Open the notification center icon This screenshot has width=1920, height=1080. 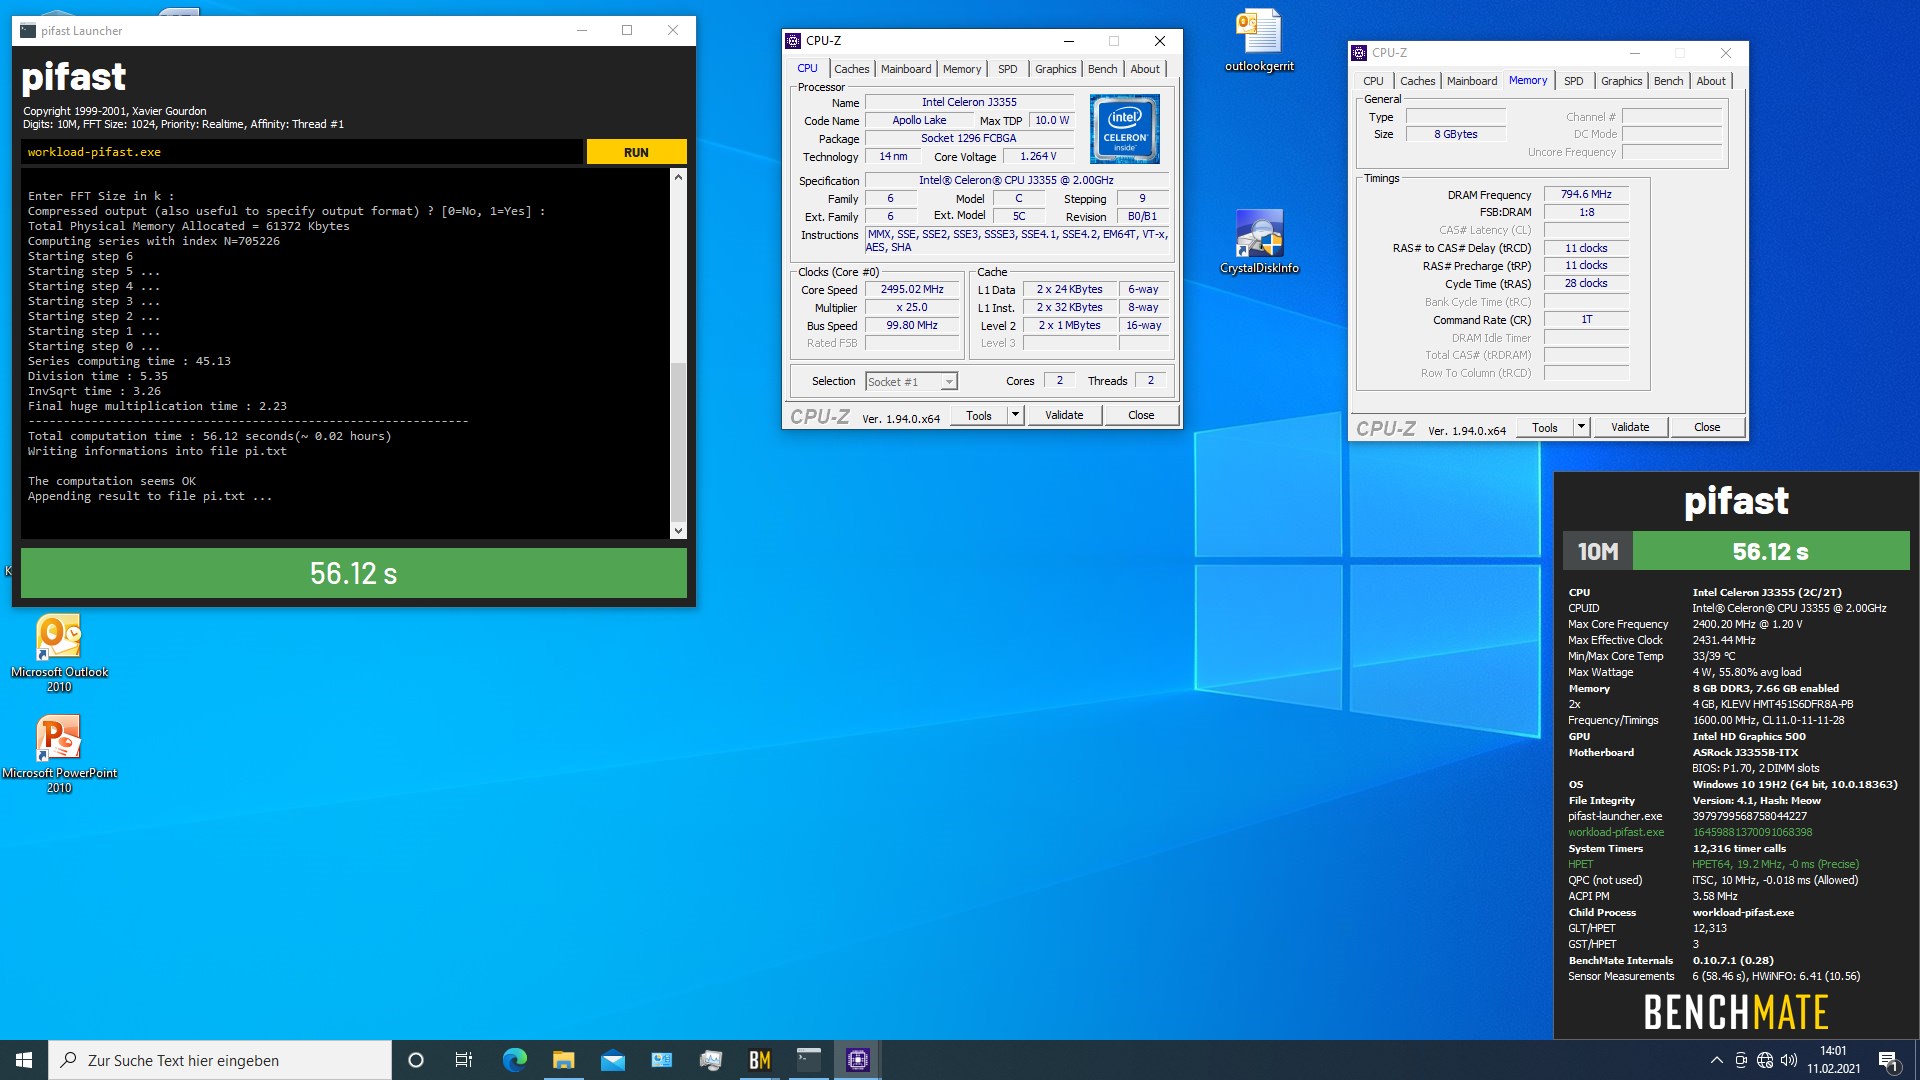[1888, 1060]
